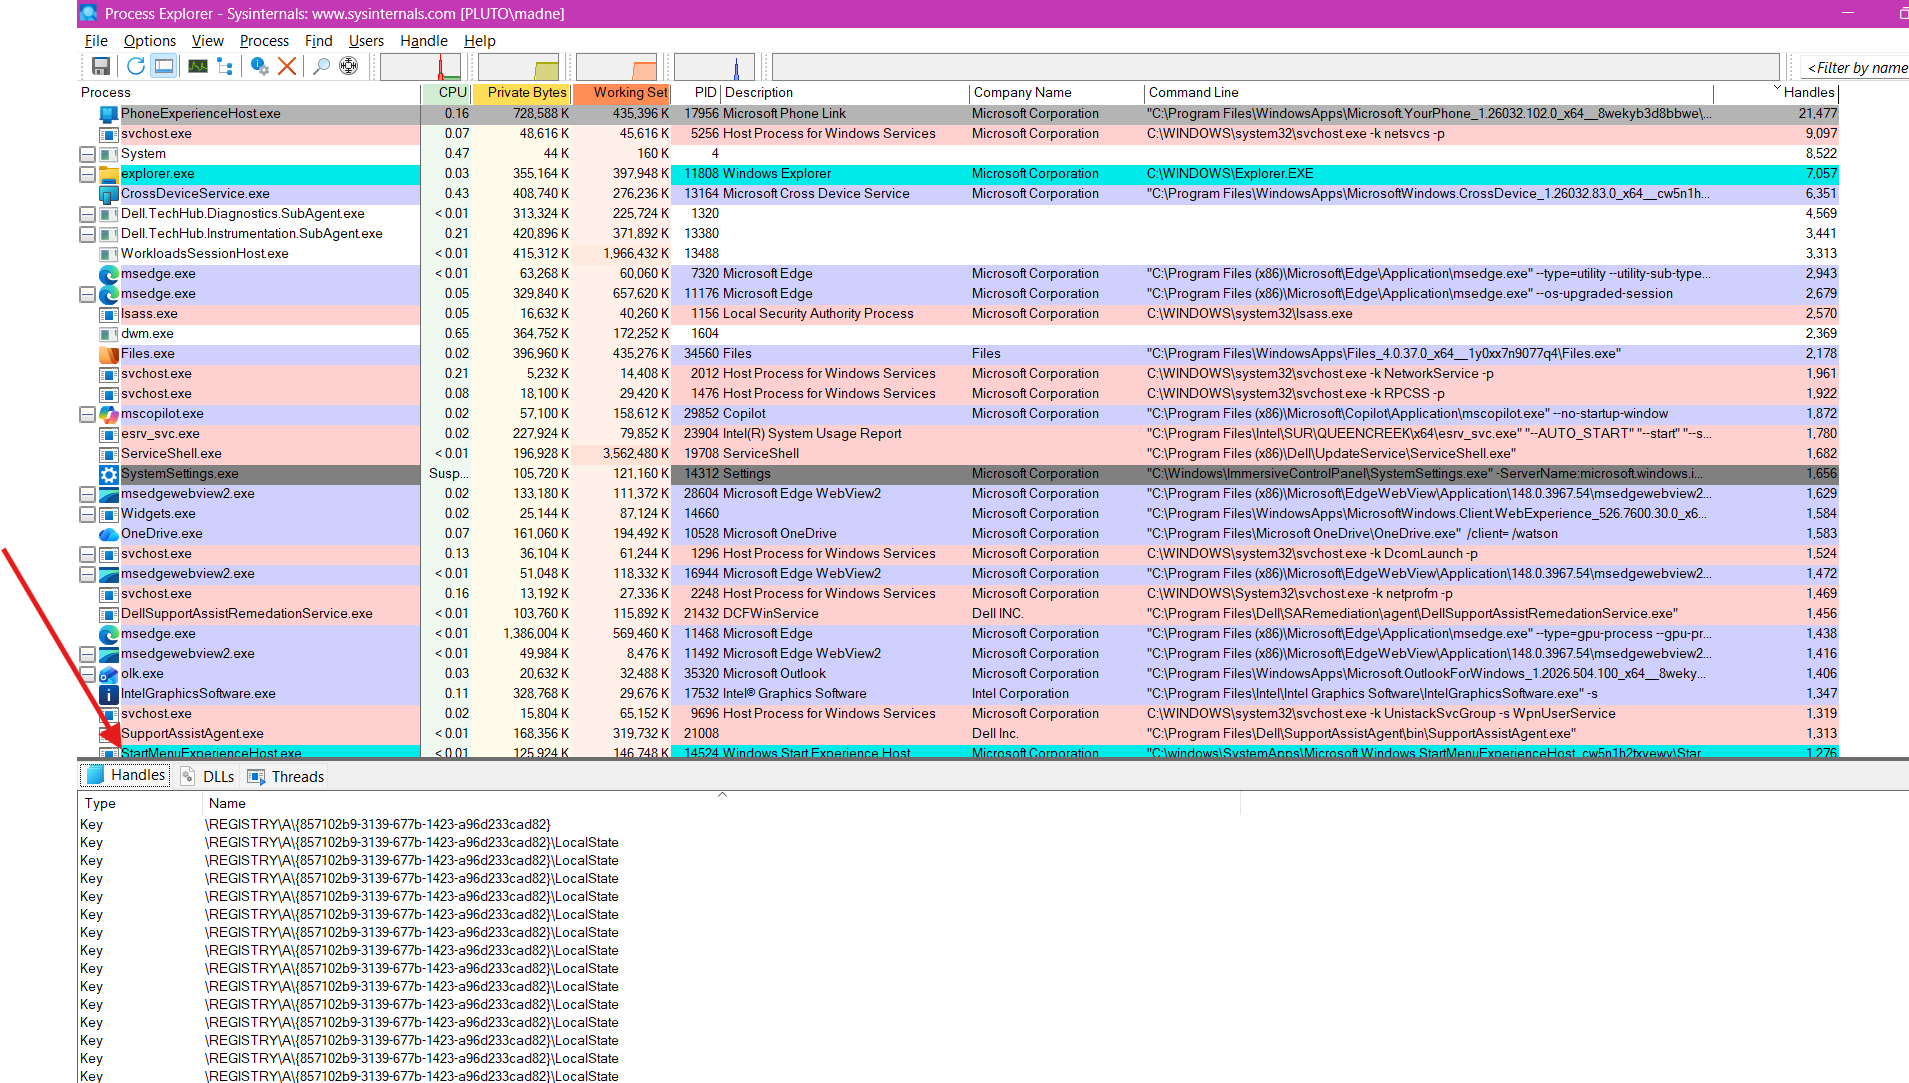Viewport: 1909px width, 1083px height.
Task: Click the Save toolbar icon
Action: (x=101, y=66)
